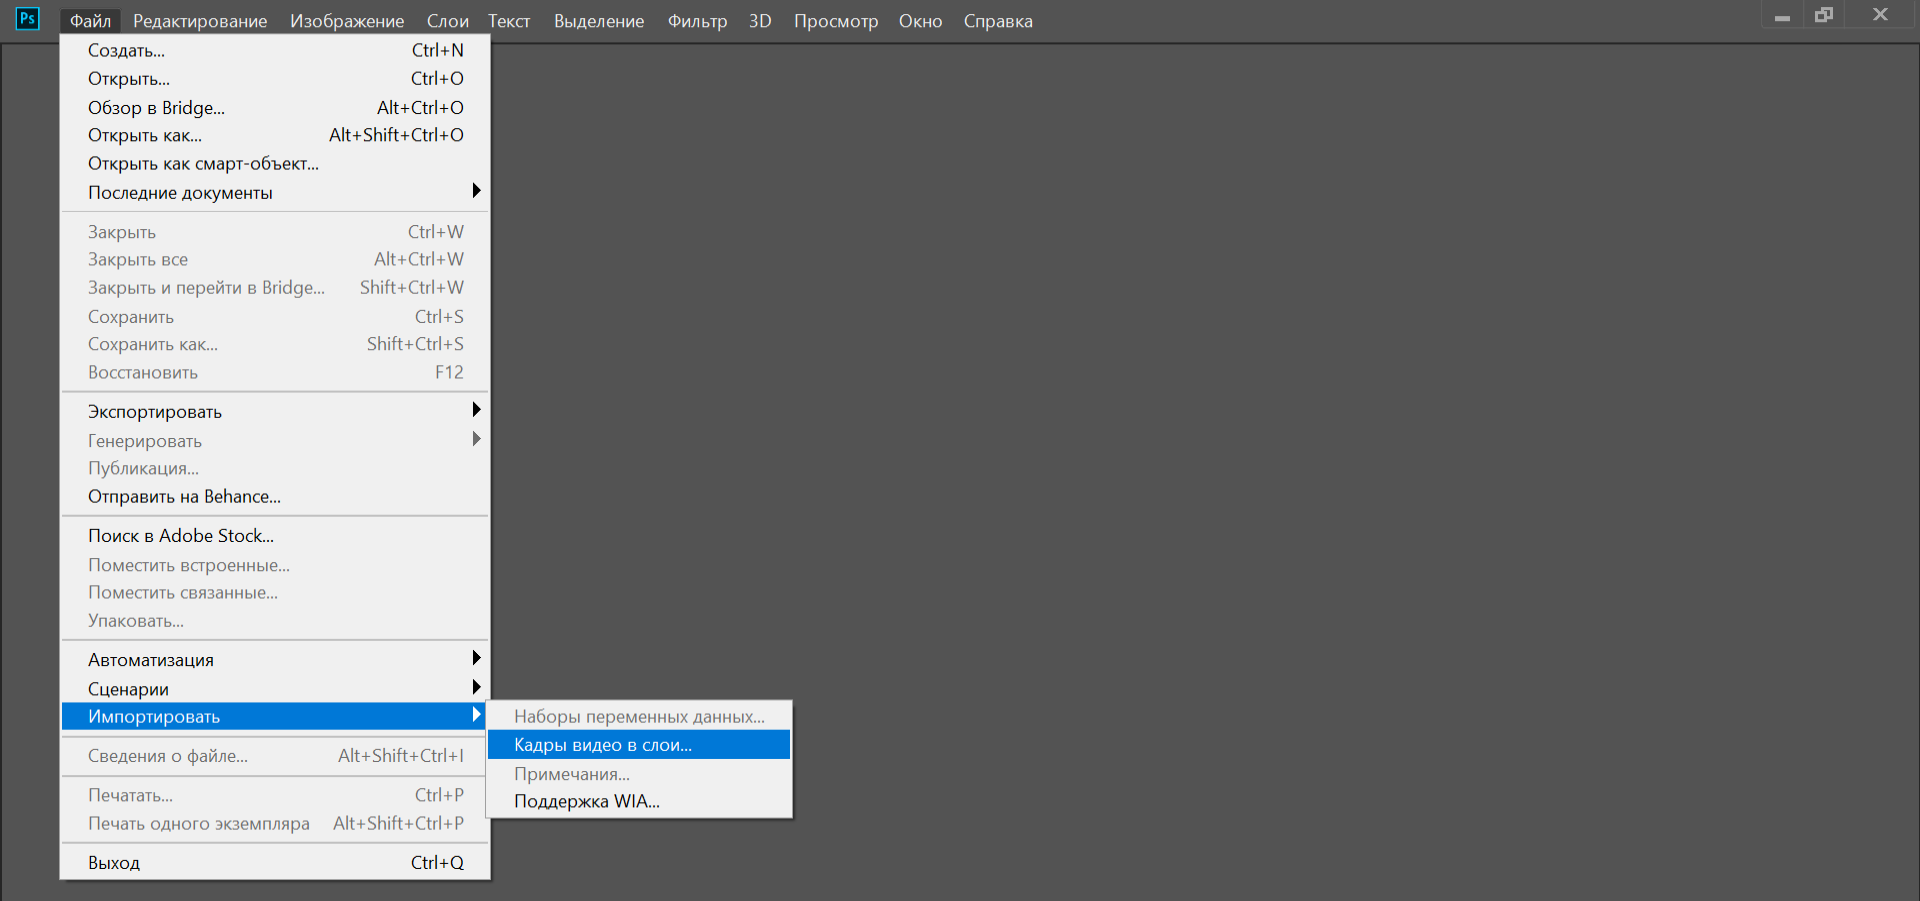Select Обзор в Bridge... entry
The image size is (1920, 901).
275,107
